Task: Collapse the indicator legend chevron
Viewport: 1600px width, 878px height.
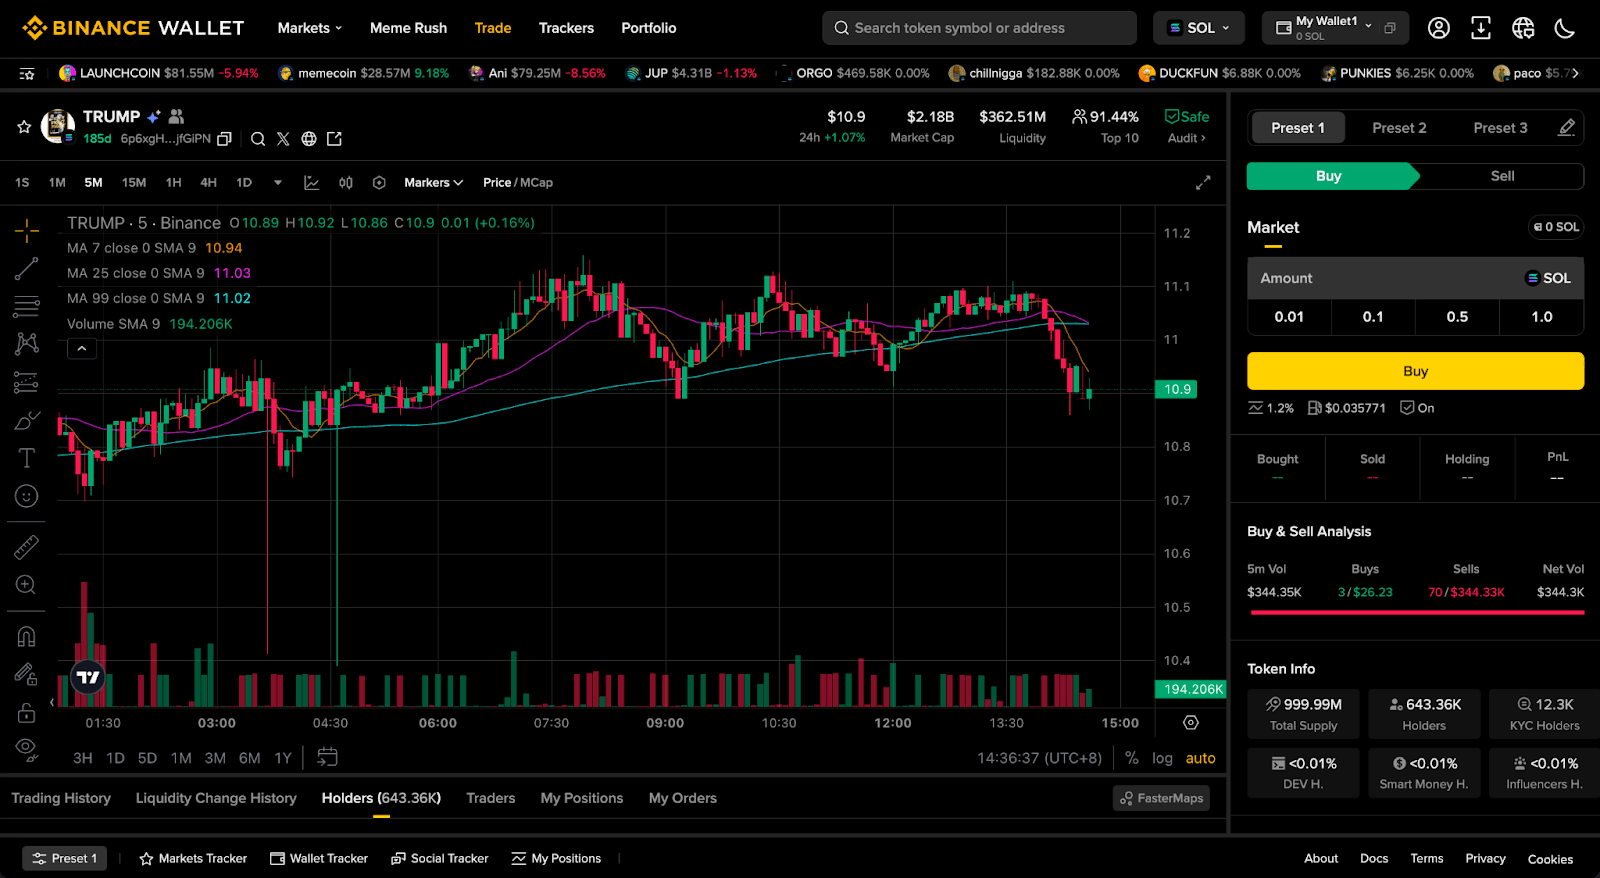Action: point(82,349)
